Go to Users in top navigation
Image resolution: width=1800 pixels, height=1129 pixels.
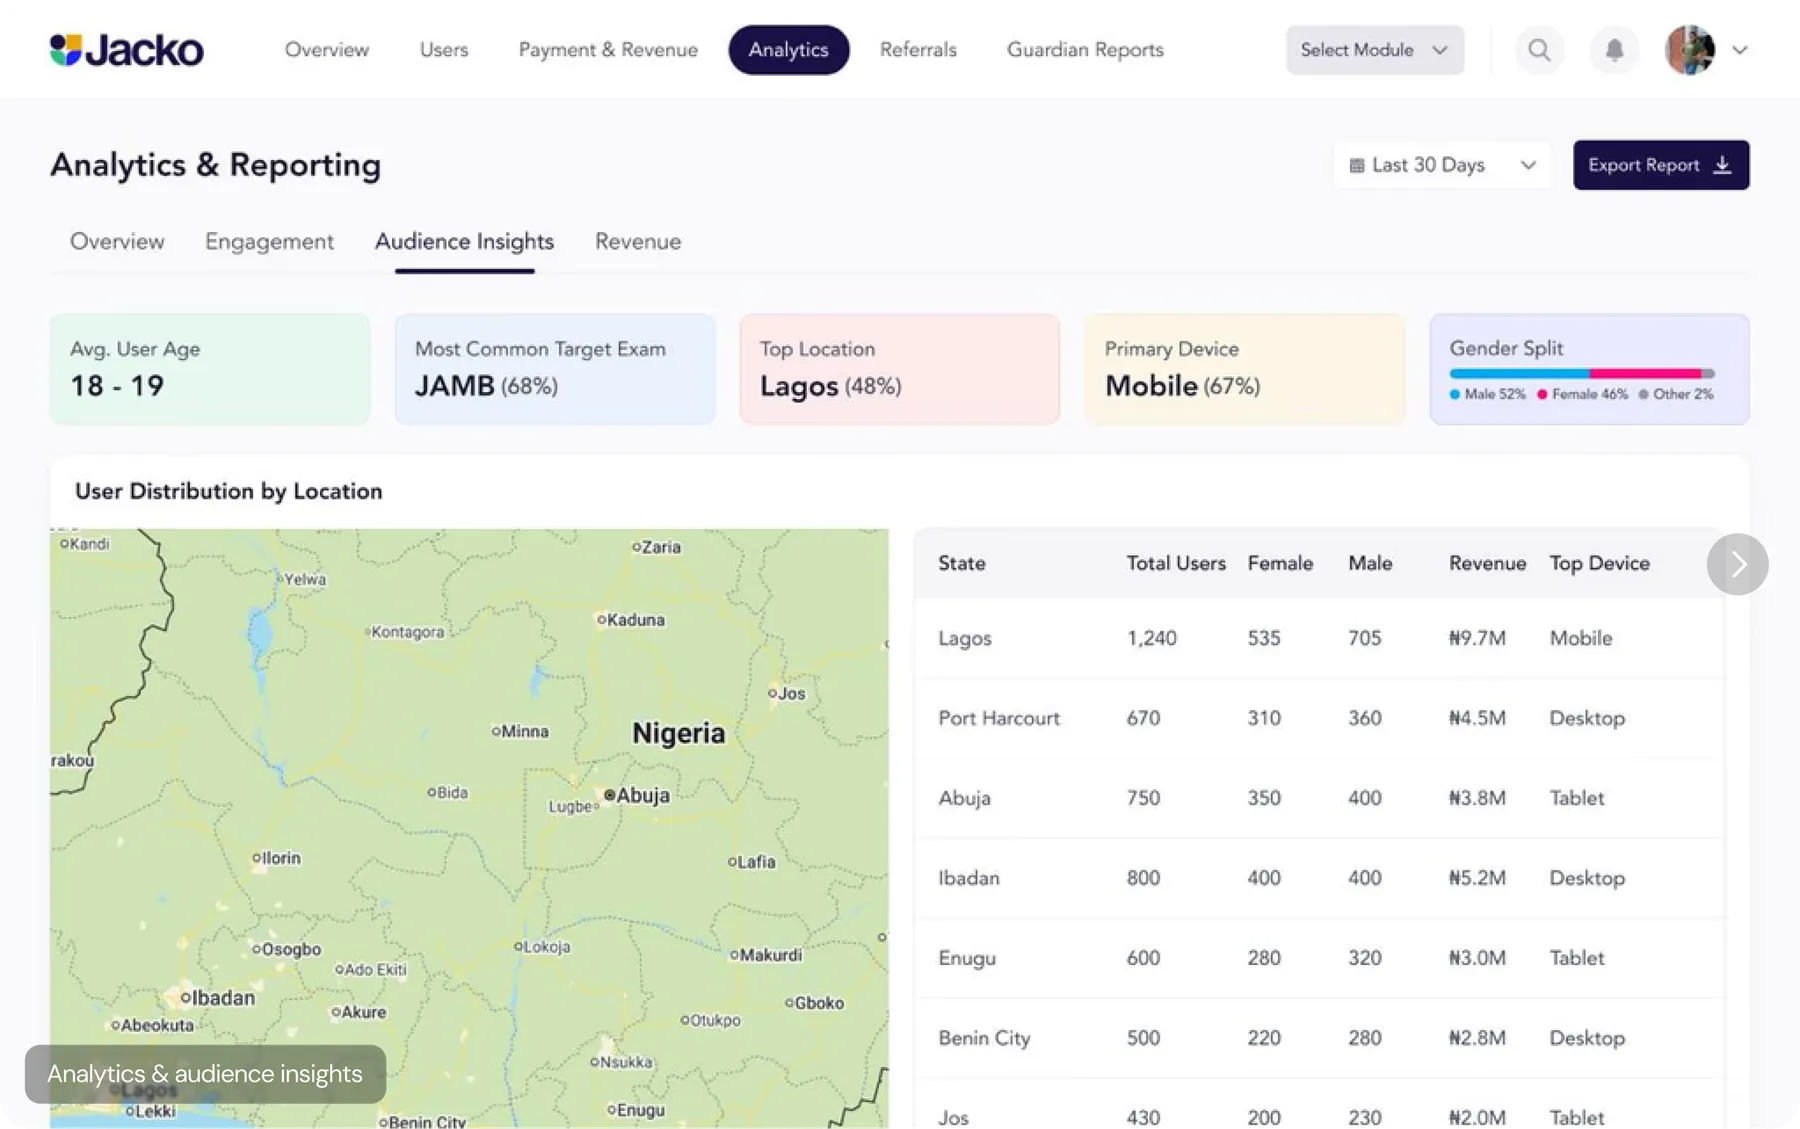444,50
